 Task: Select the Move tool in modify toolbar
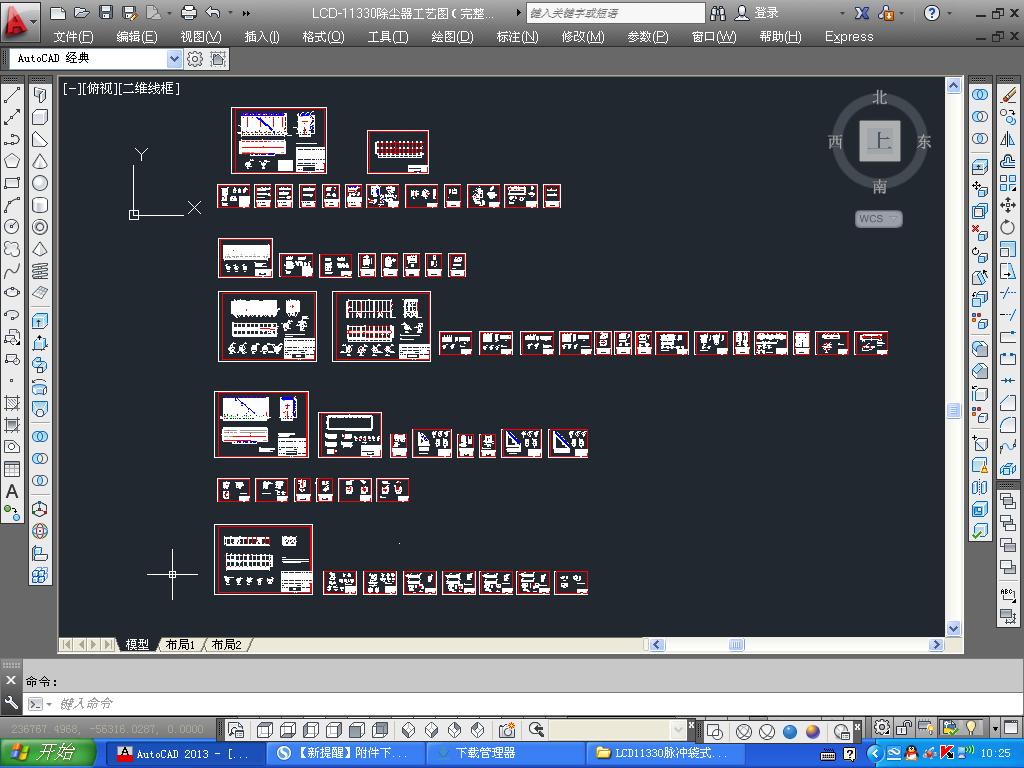click(1008, 205)
